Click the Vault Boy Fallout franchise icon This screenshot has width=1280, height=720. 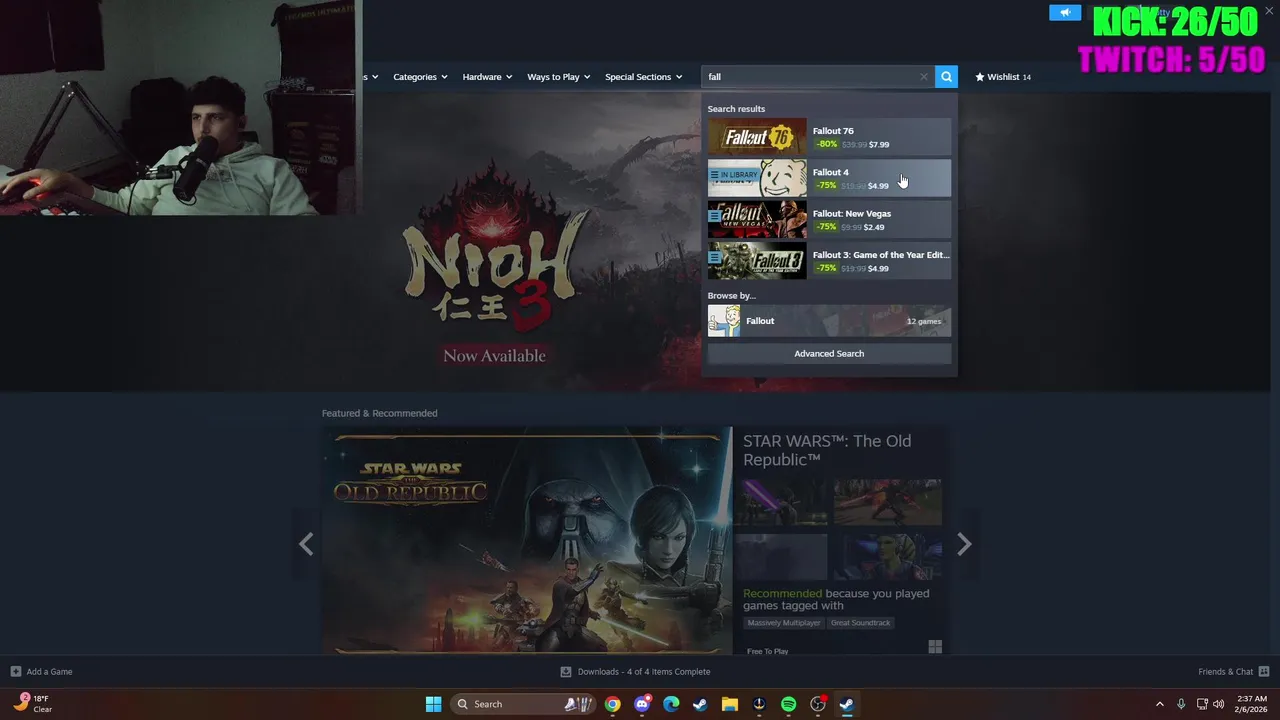pos(724,321)
